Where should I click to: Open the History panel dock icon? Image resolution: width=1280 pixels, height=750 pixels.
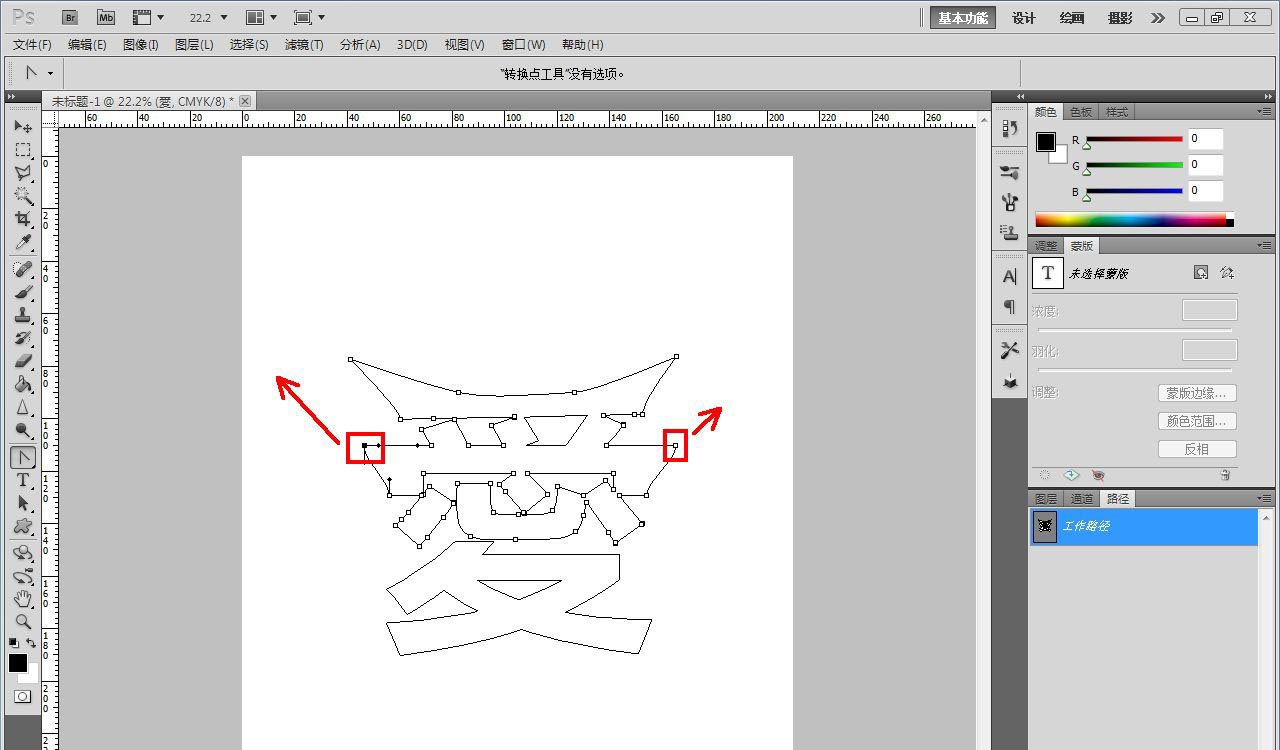click(1009, 128)
